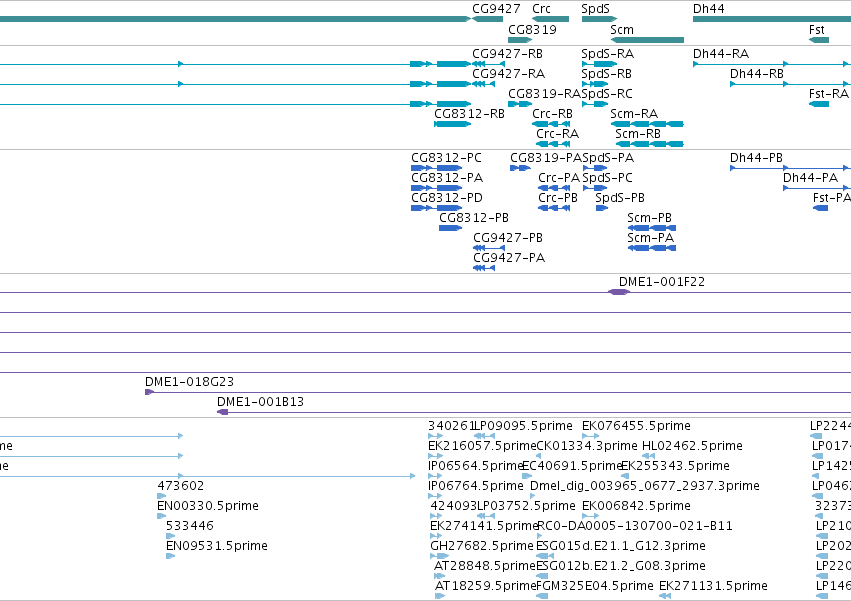Select EST label 533446
This screenshot has width=851, height=601.
190,526
